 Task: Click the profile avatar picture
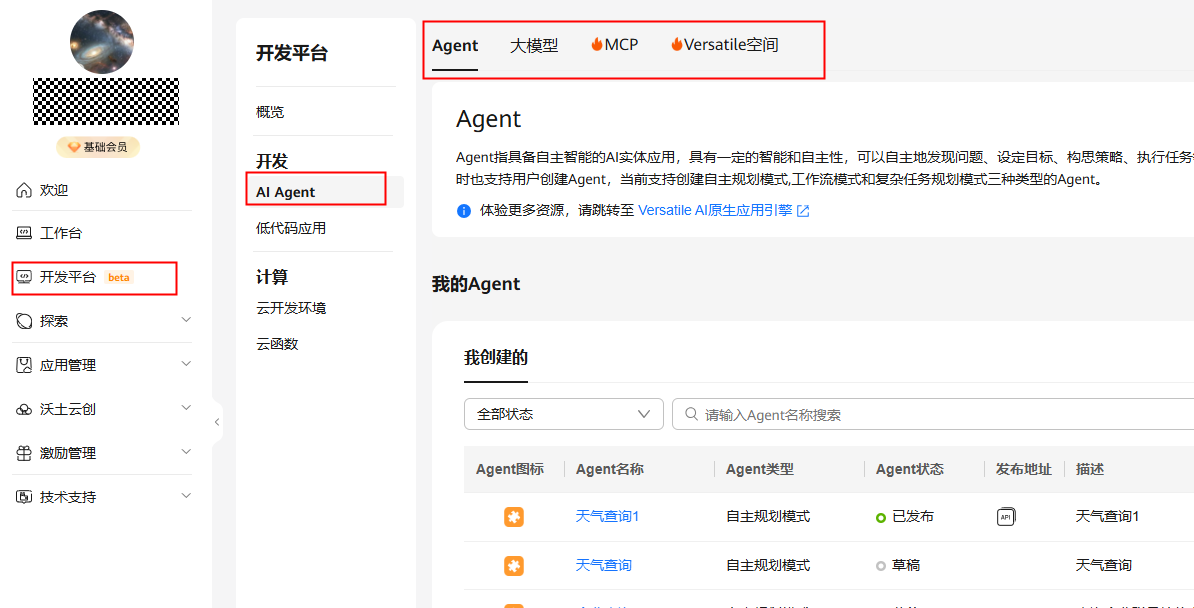[100, 41]
